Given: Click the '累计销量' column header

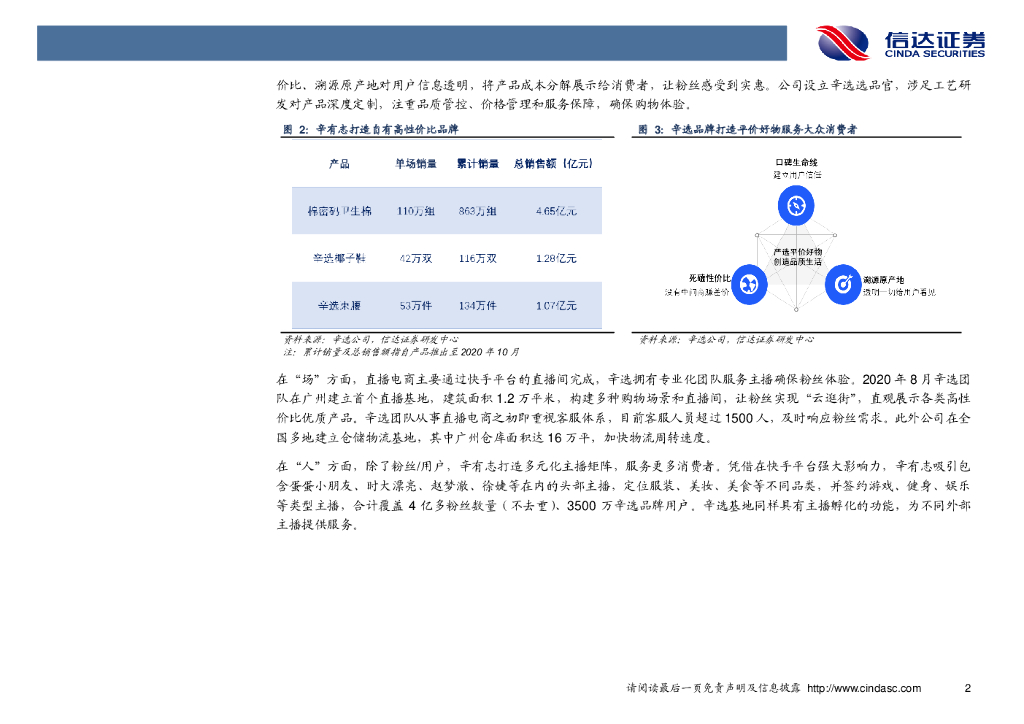Looking at the screenshot, I should (x=477, y=164).
